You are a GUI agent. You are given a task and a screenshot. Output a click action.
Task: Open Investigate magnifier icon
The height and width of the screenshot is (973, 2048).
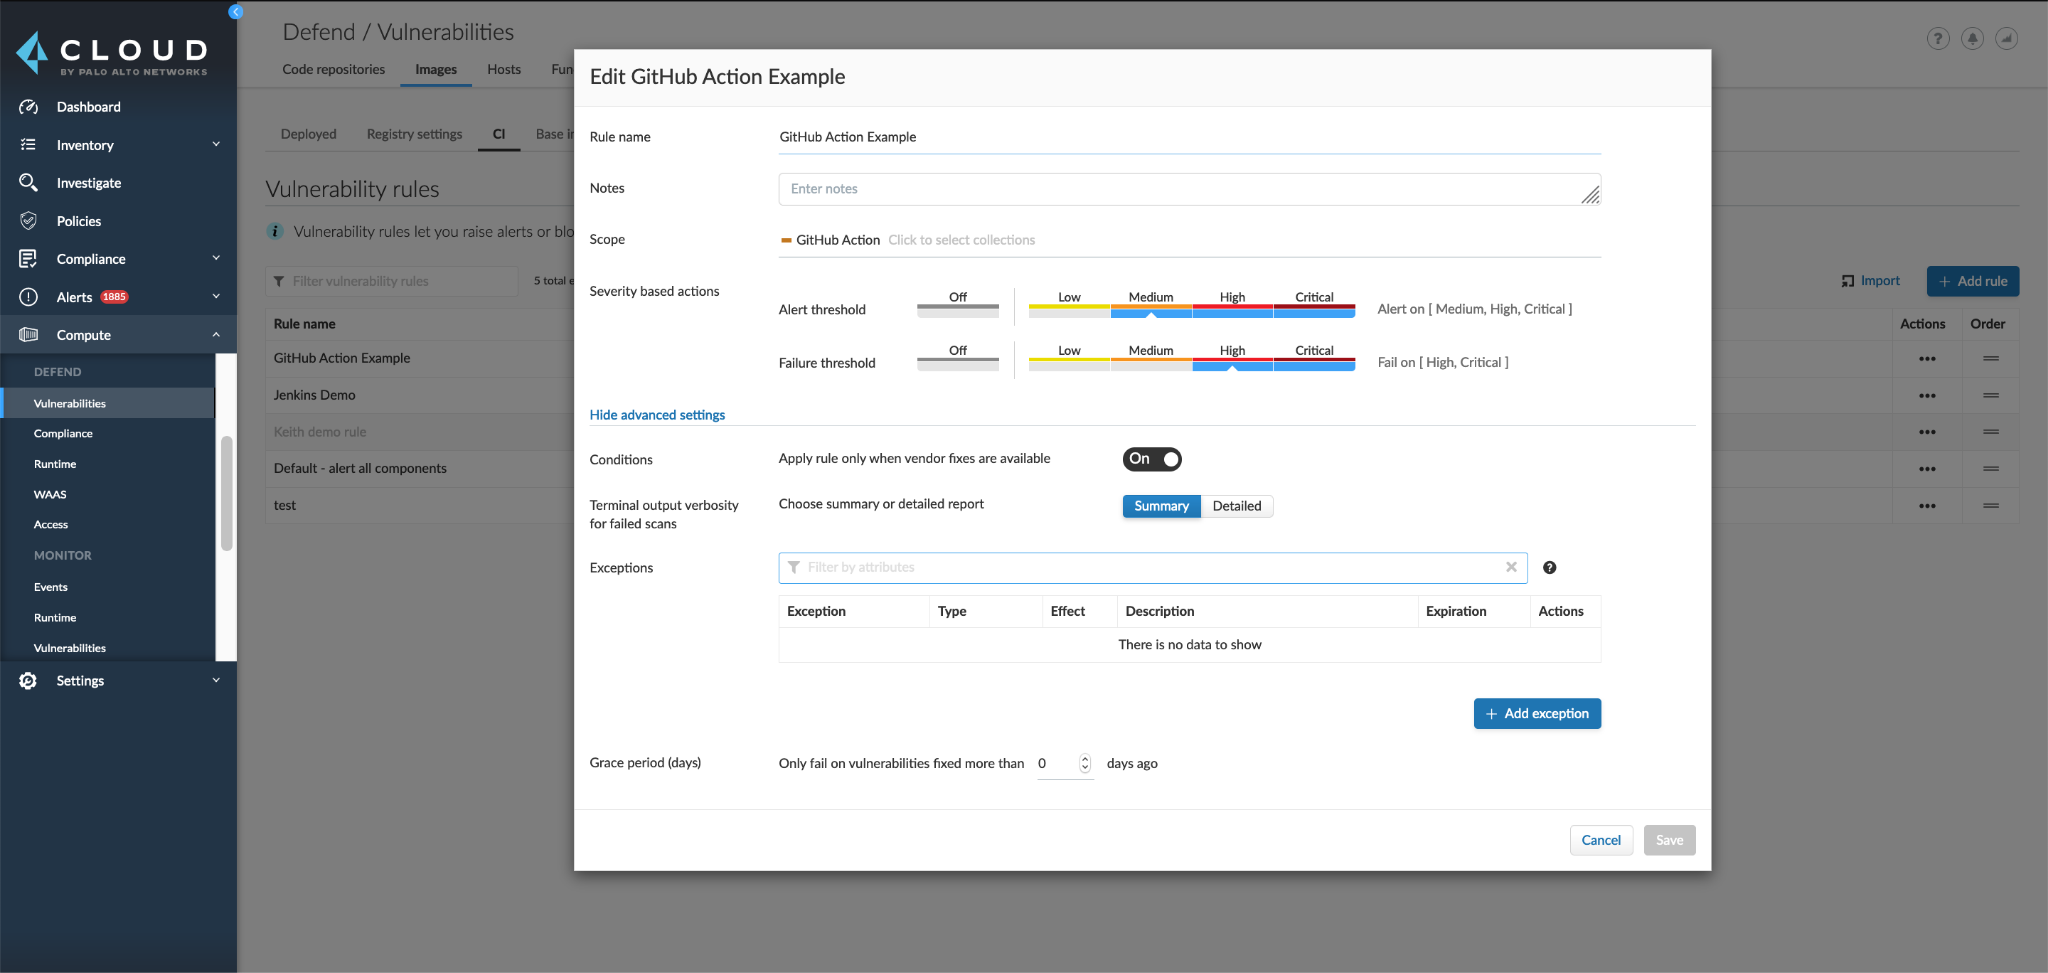click(28, 183)
